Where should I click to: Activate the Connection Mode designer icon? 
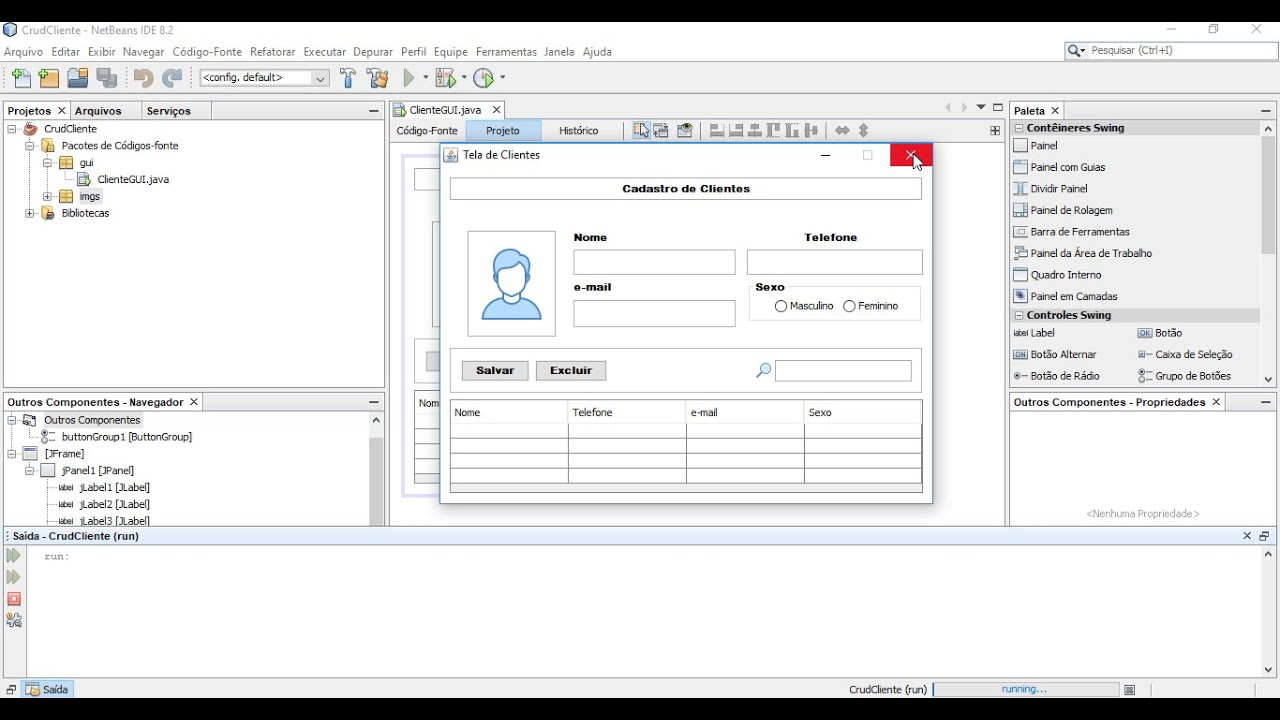[x=661, y=131]
